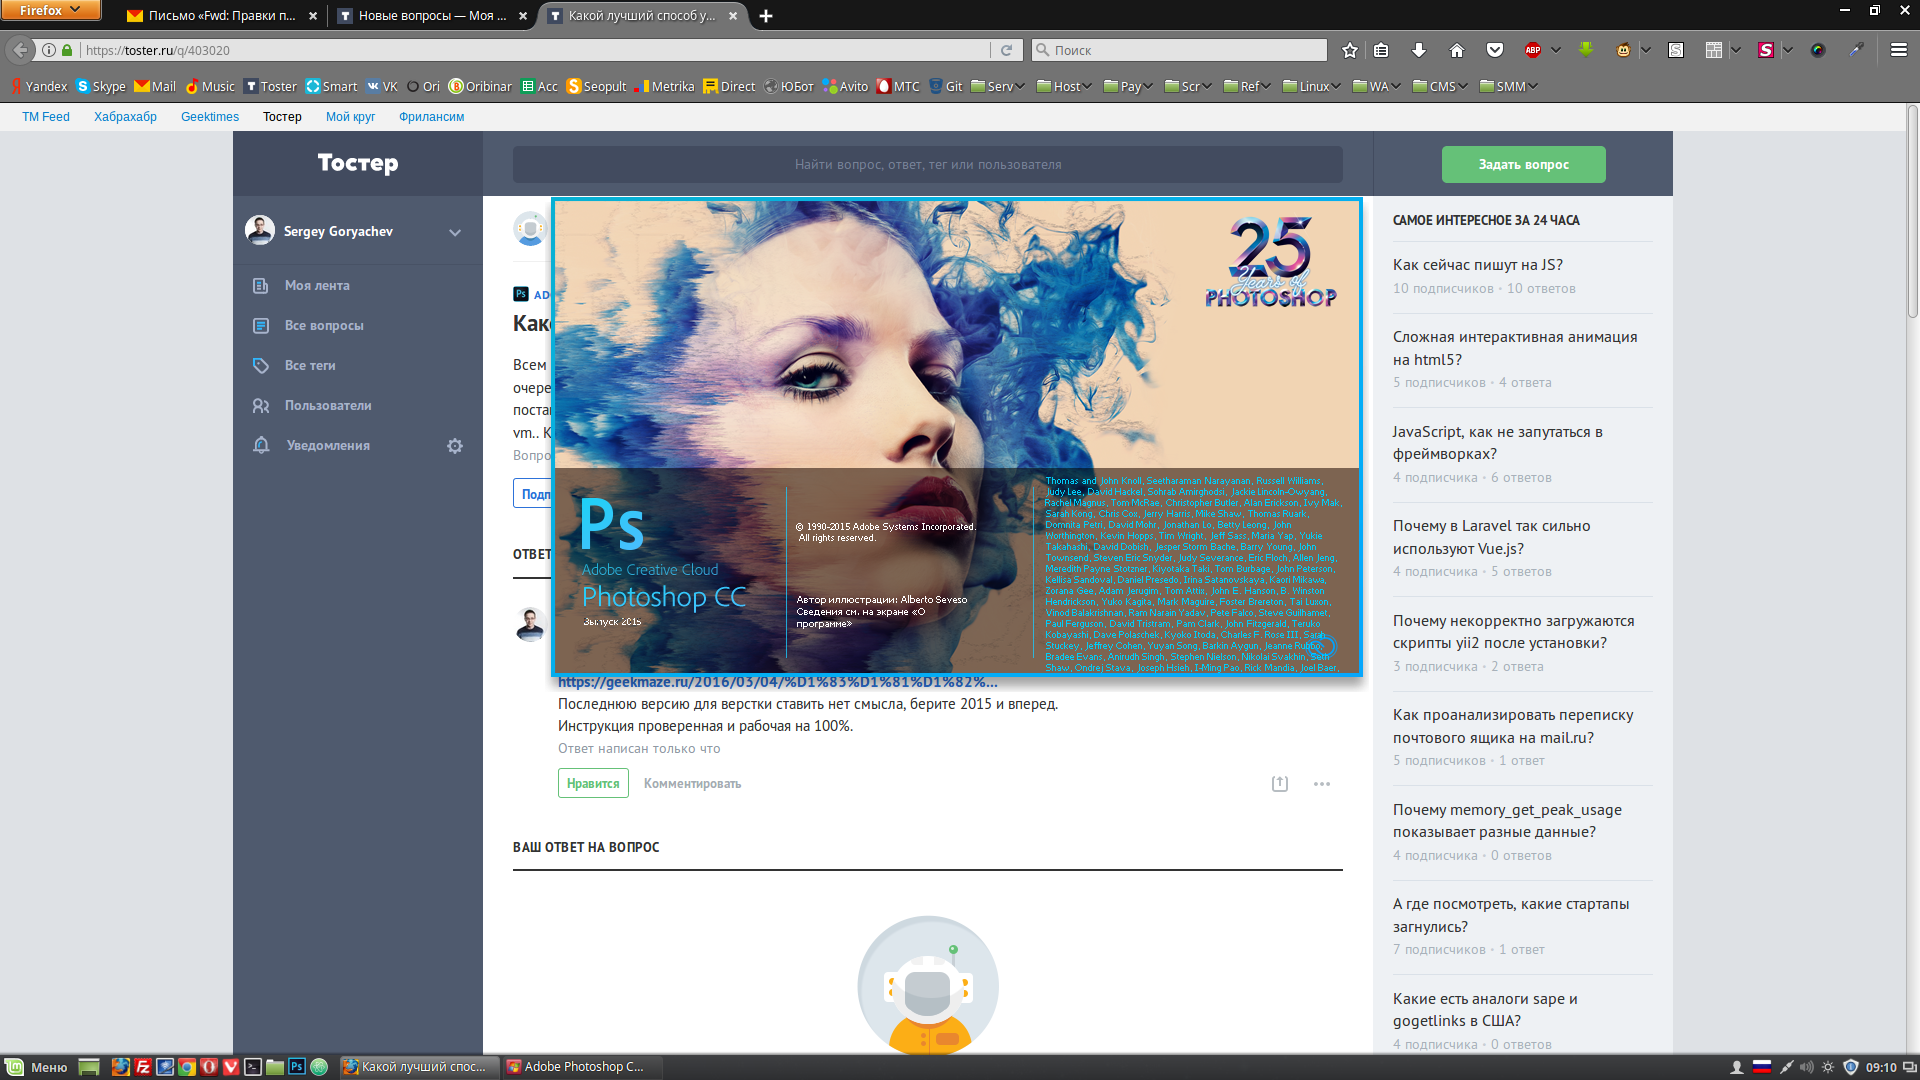Expand the Pay bookmarks folder
This screenshot has height=1080, width=1920.
(x=1128, y=86)
